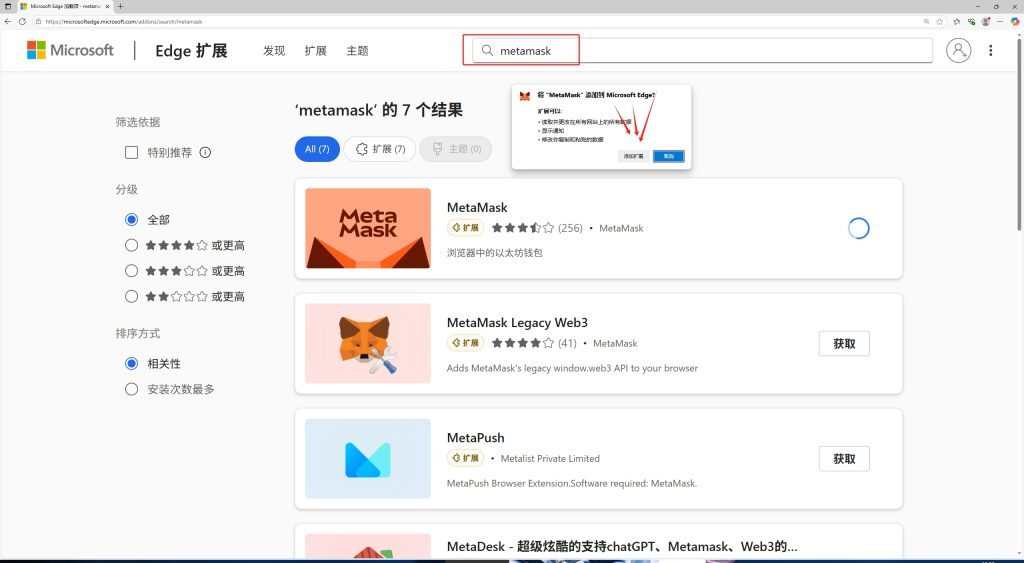Image resolution: width=1024 pixels, height=563 pixels.
Task: Click the zoom magnifier in the address bar
Action: (926, 22)
